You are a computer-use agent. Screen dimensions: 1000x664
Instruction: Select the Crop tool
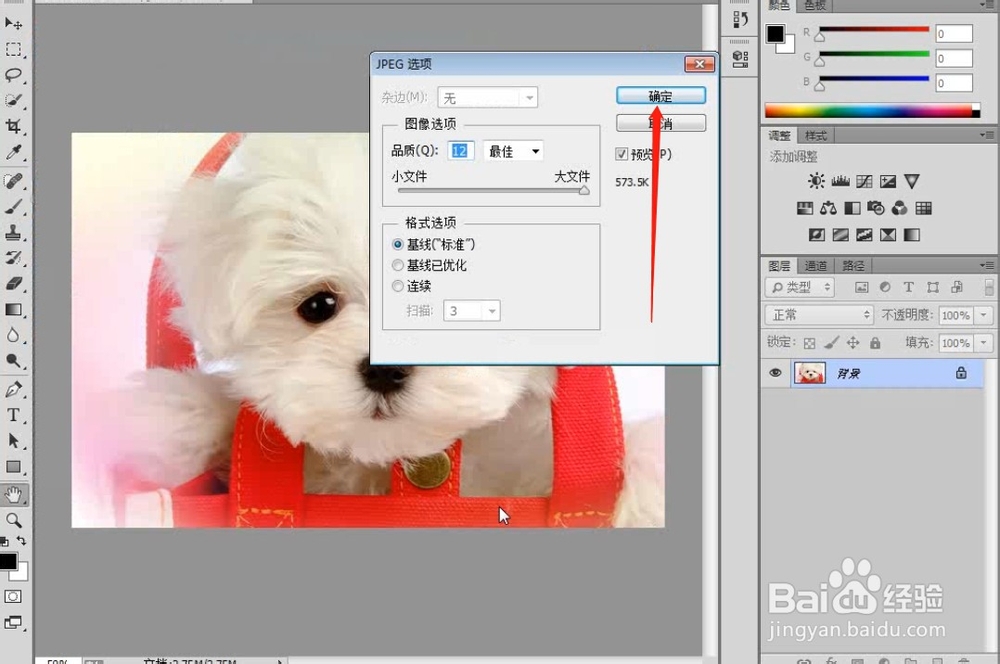13,126
